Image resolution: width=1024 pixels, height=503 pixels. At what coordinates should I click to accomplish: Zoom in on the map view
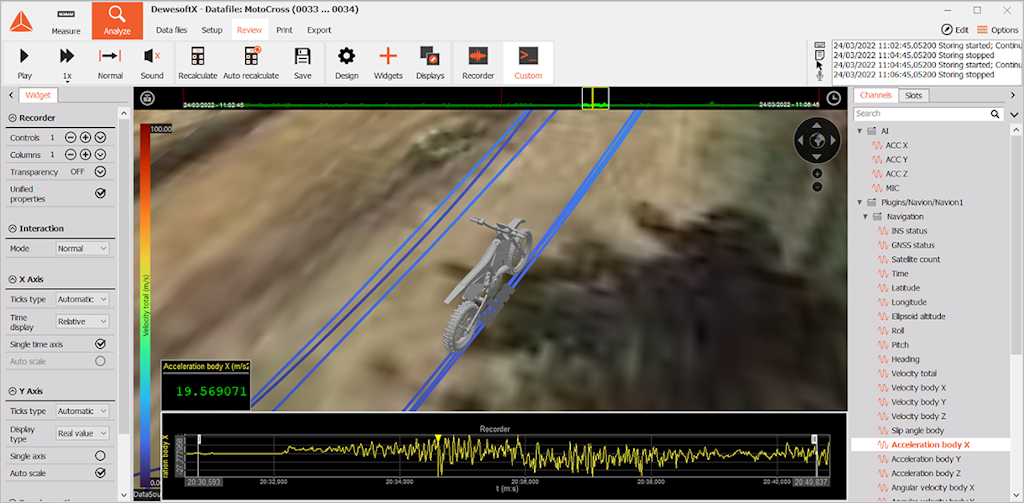[x=817, y=174]
